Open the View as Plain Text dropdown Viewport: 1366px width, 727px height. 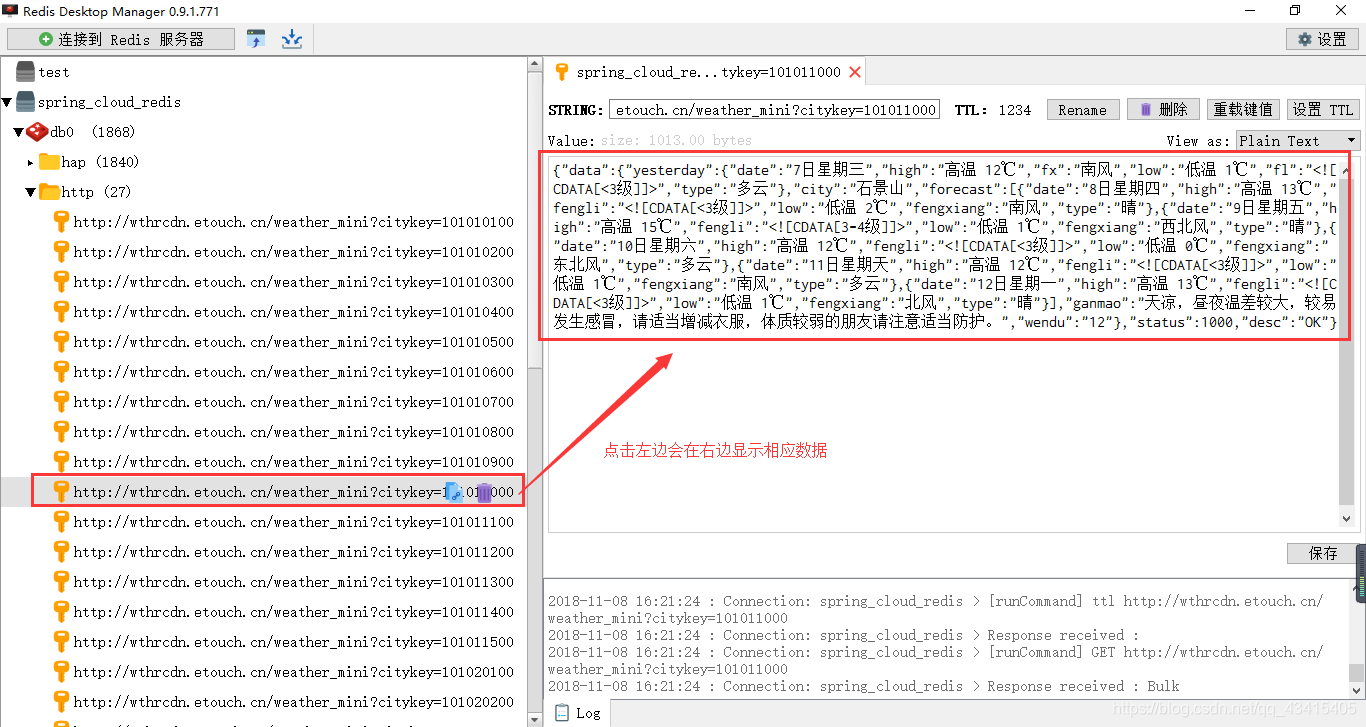click(x=1298, y=141)
